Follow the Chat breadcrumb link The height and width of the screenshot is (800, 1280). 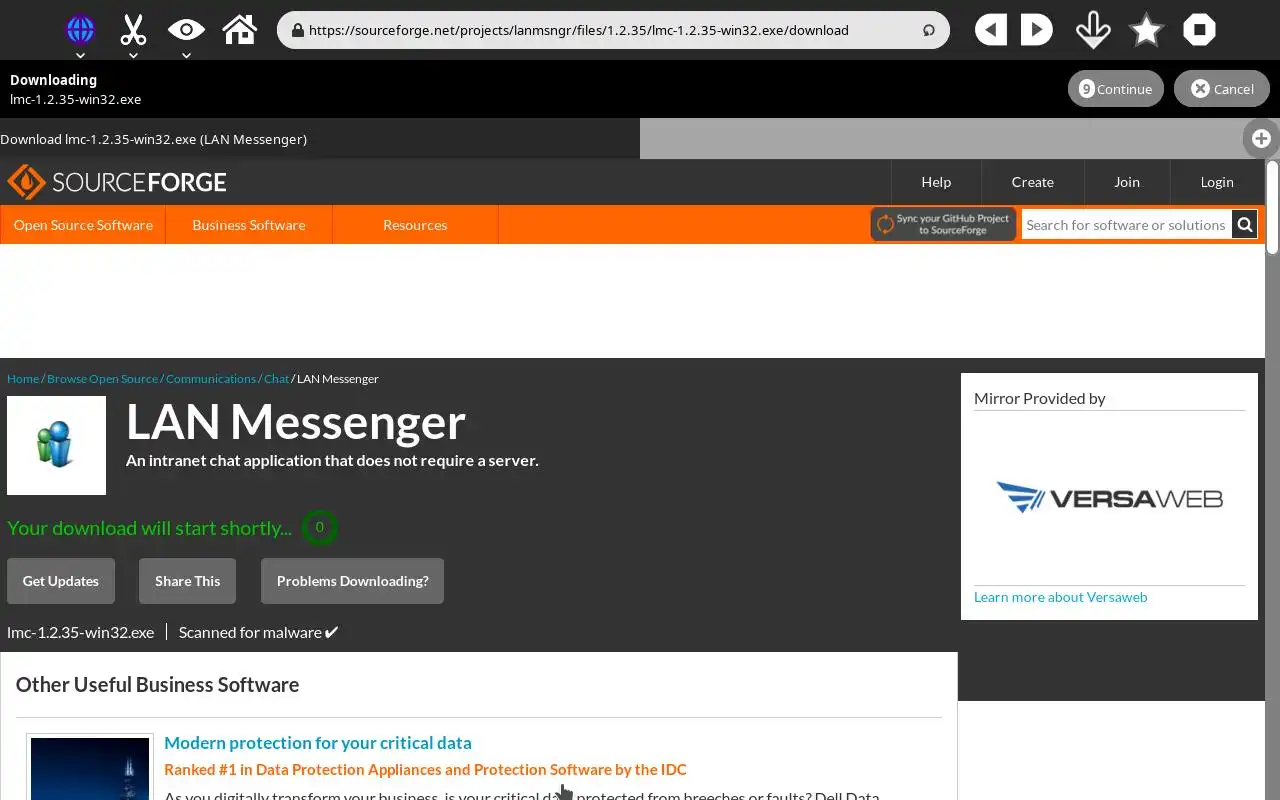click(x=276, y=379)
